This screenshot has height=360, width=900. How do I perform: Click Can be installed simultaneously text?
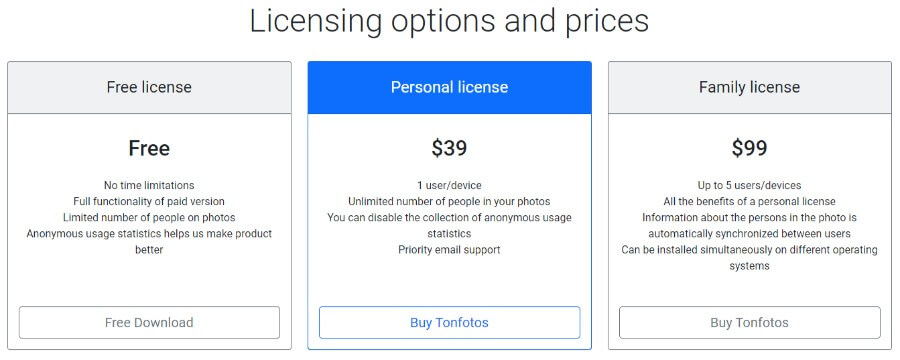(x=750, y=258)
